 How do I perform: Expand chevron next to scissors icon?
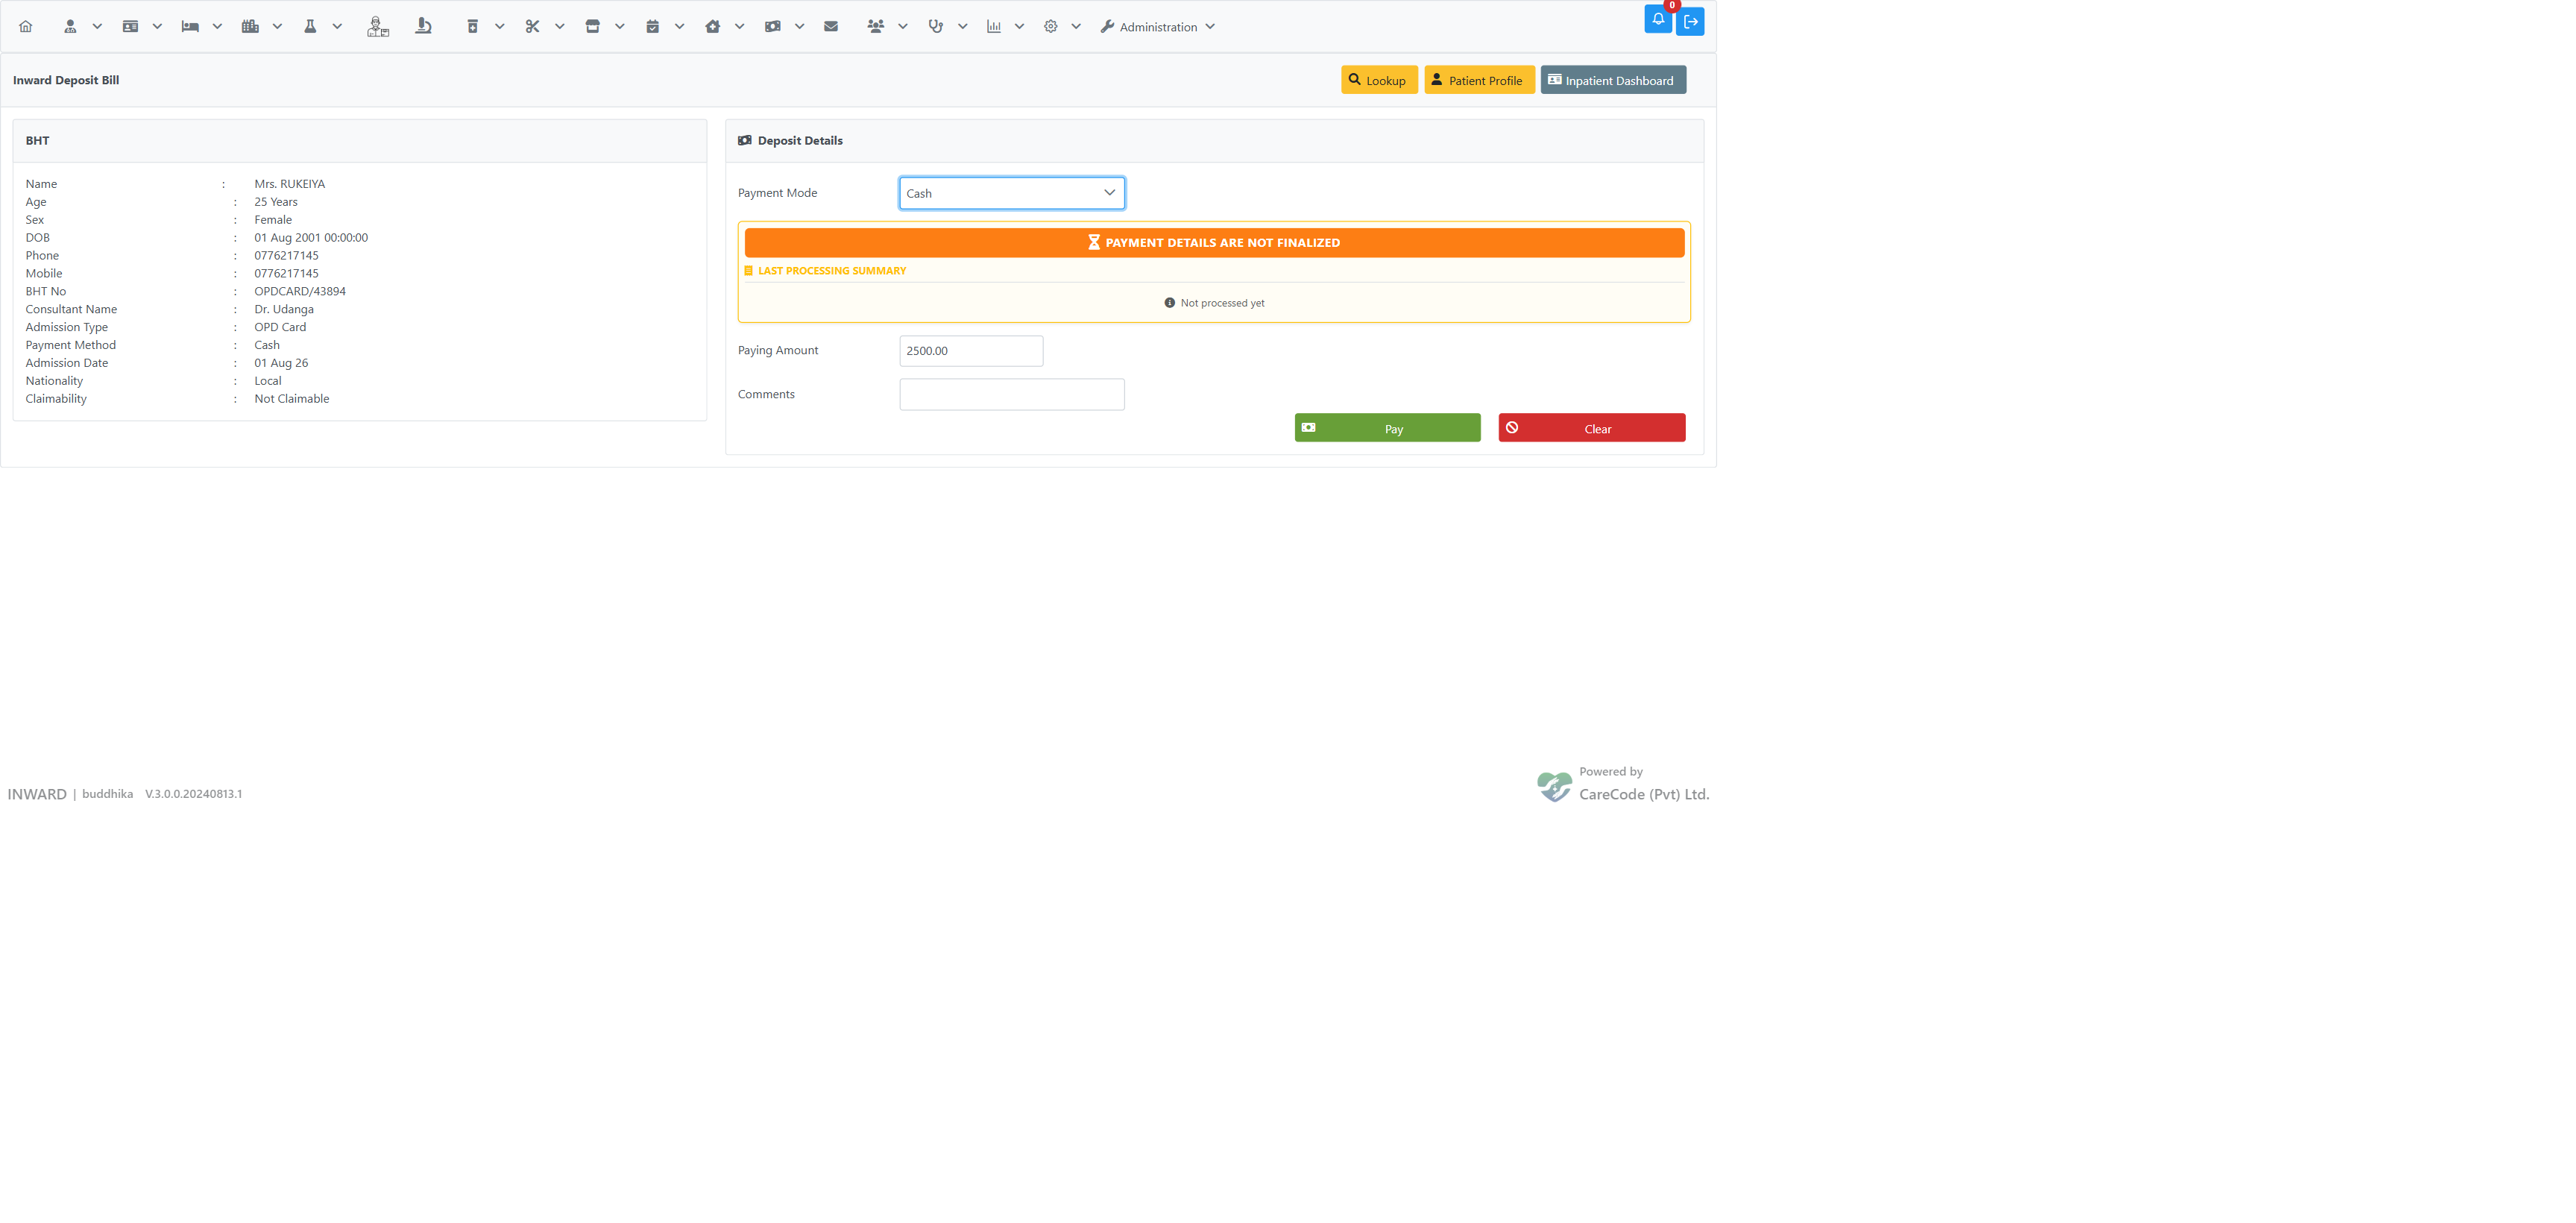(x=560, y=27)
